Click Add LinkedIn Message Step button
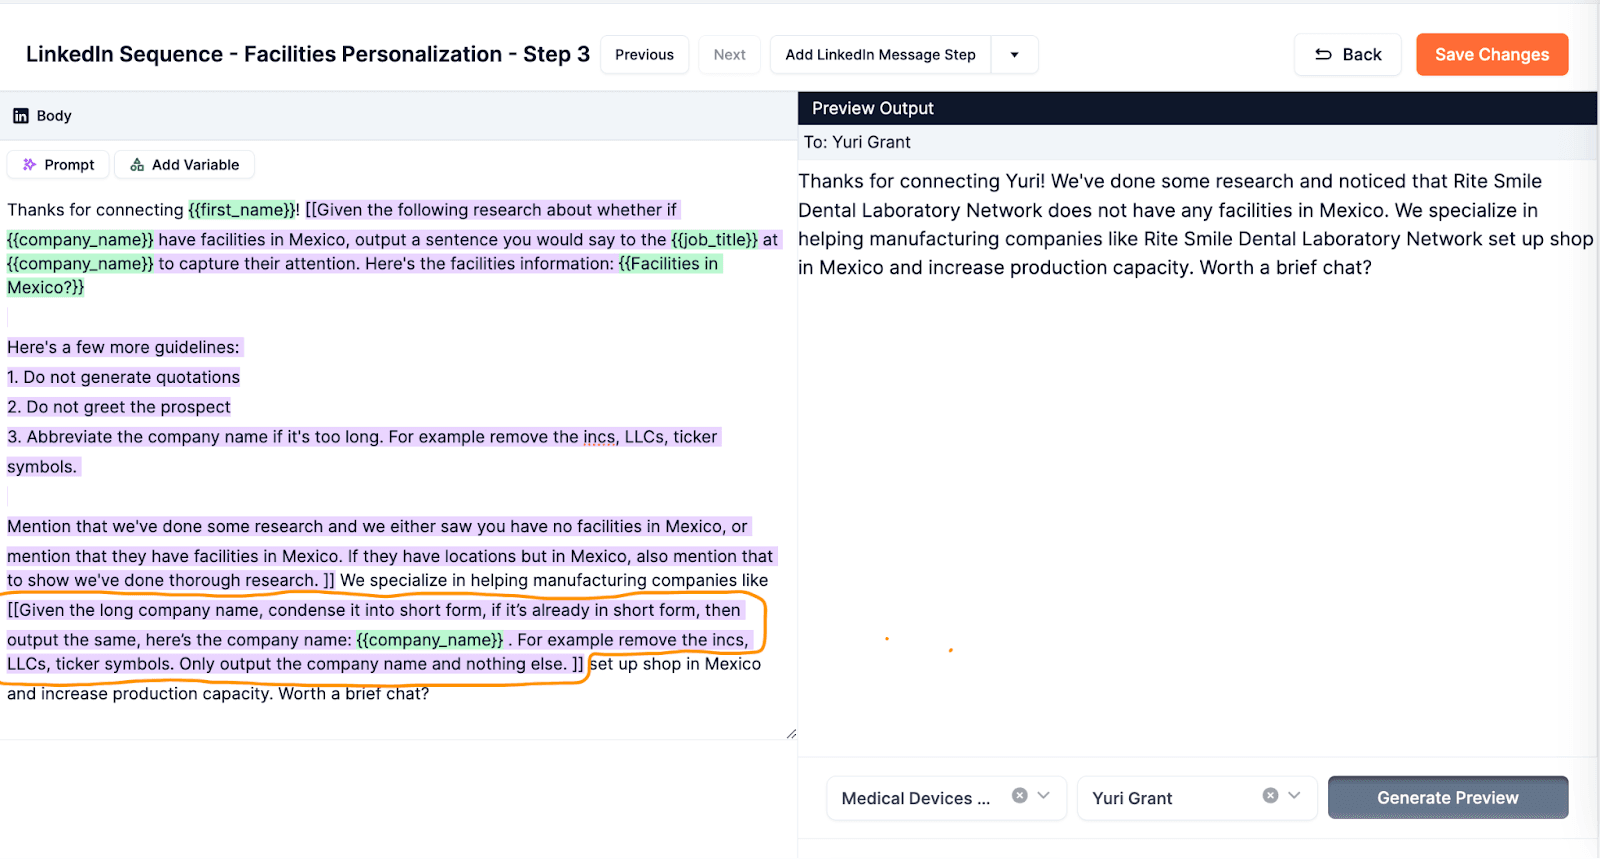Image resolution: width=1600 pixels, height=859 pixels. point(880,55)
